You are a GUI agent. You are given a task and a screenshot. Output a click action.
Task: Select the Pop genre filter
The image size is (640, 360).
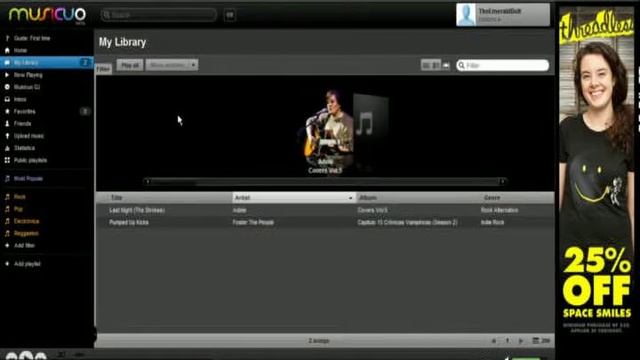[x=18, y=209]
